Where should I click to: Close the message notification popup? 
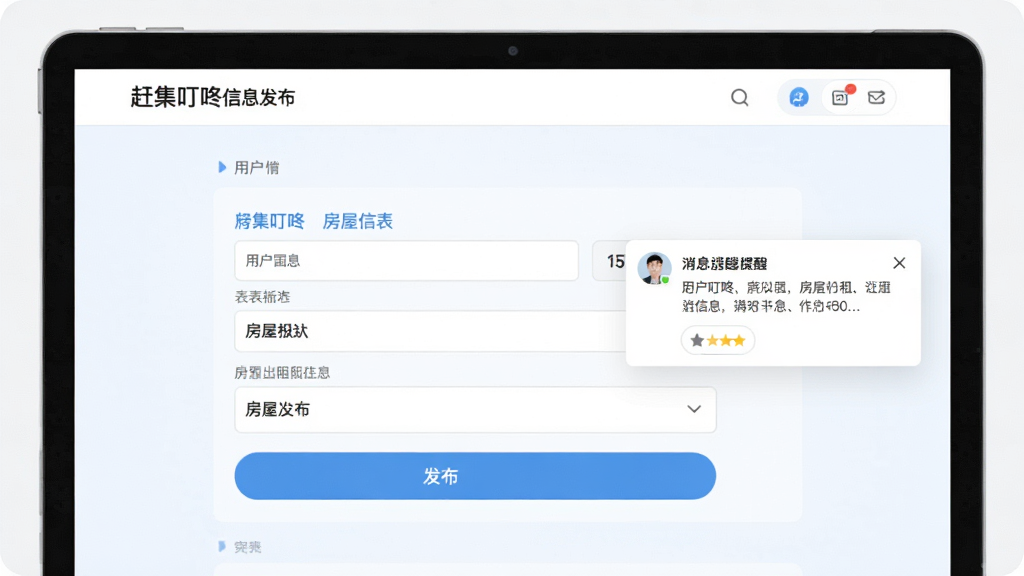tap(899, 263)
